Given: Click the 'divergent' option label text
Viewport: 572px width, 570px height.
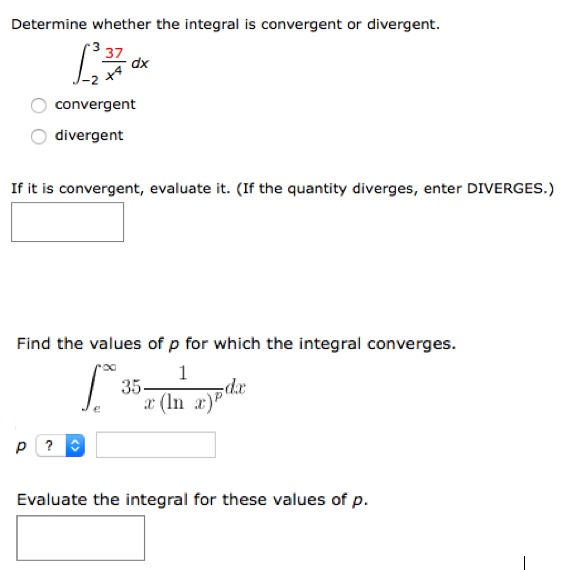Looking at the screenshot, I should pyautogui.click(x=89, y=136).
